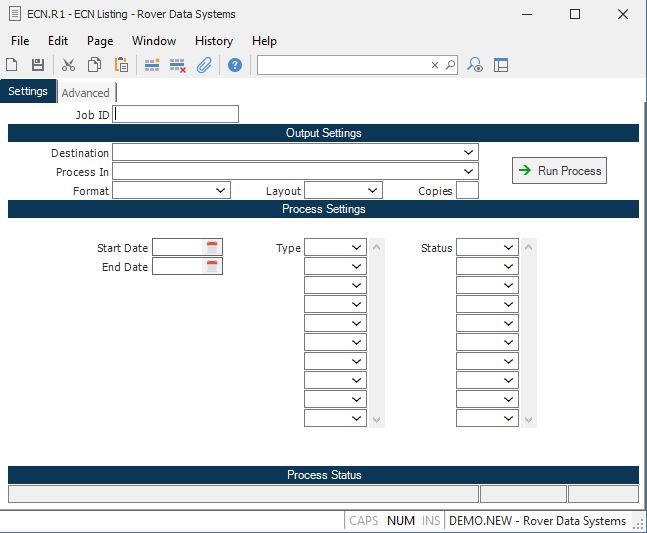Open the Layout dropdown list
Image resolution: width=647 pixels, height=533 pixels.
pos(373,190)
